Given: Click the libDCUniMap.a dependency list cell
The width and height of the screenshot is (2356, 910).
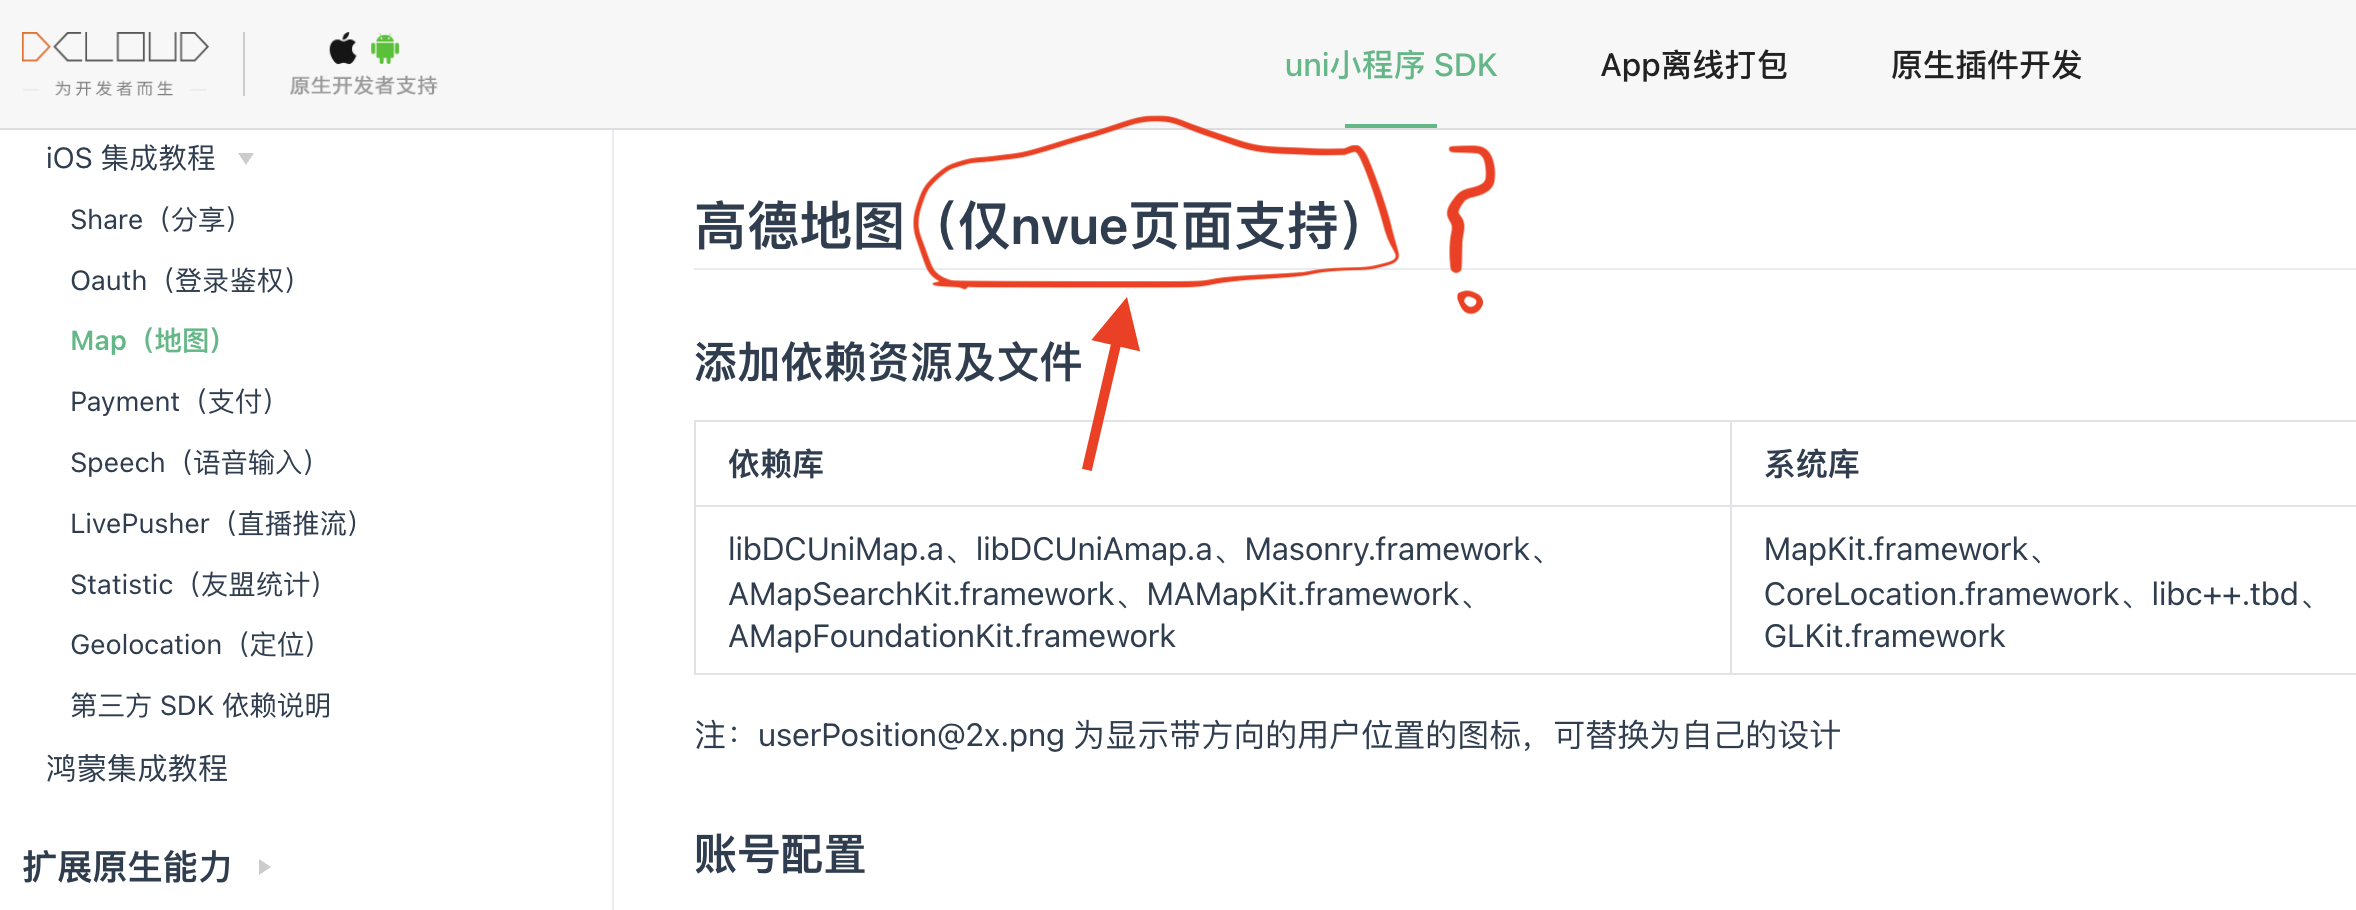Looking at the screenshot, I should tap(1213, 591).
